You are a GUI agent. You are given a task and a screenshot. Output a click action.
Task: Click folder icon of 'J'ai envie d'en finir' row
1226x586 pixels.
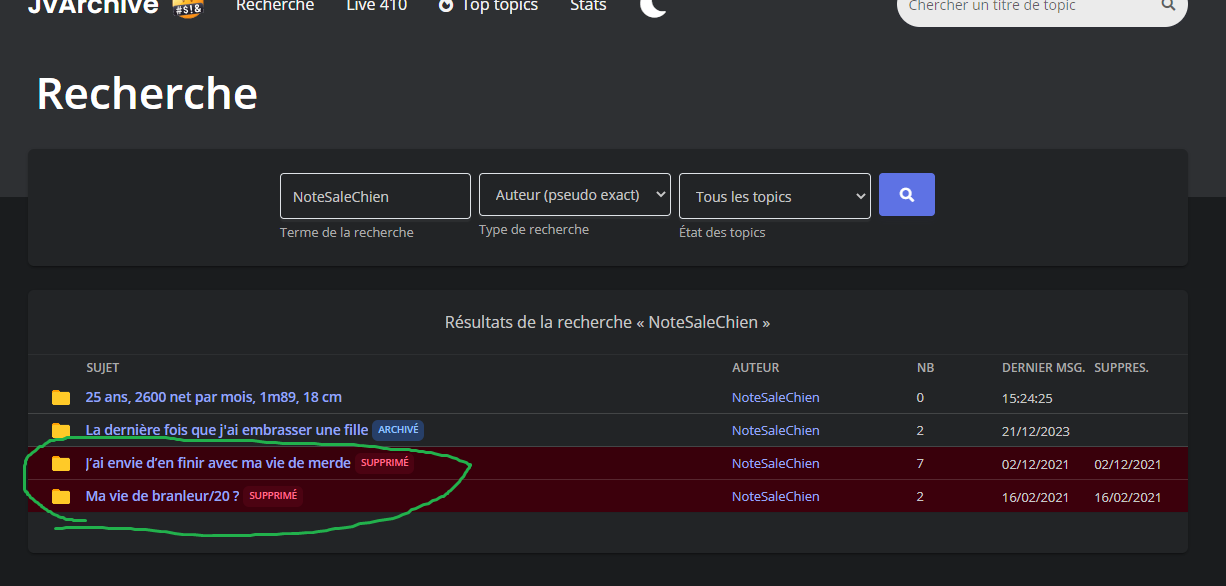point(61,464)
